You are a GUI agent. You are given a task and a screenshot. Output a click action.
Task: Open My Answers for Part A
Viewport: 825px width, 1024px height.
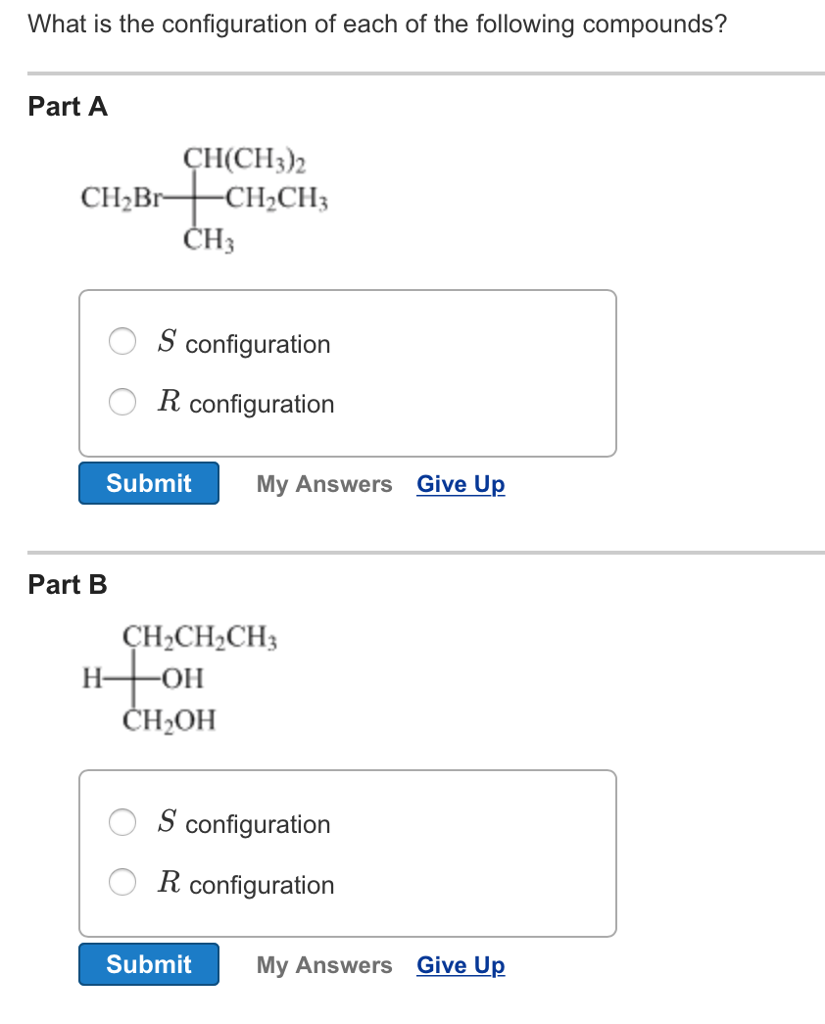[324, 484]
